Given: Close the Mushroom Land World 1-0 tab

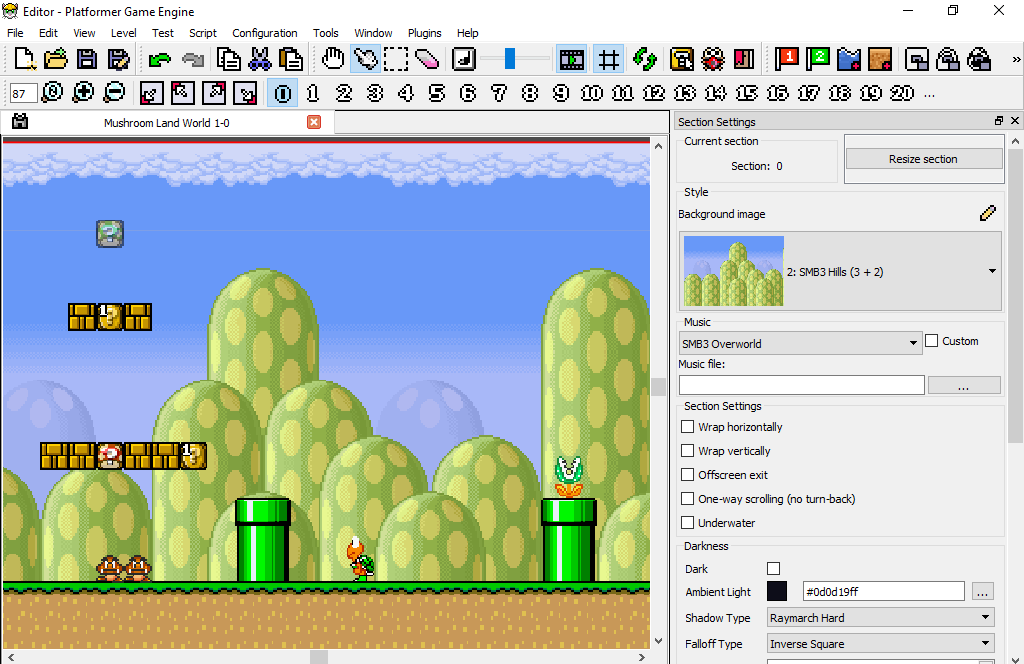Looking at the screenshot, I should click(314, 122).
